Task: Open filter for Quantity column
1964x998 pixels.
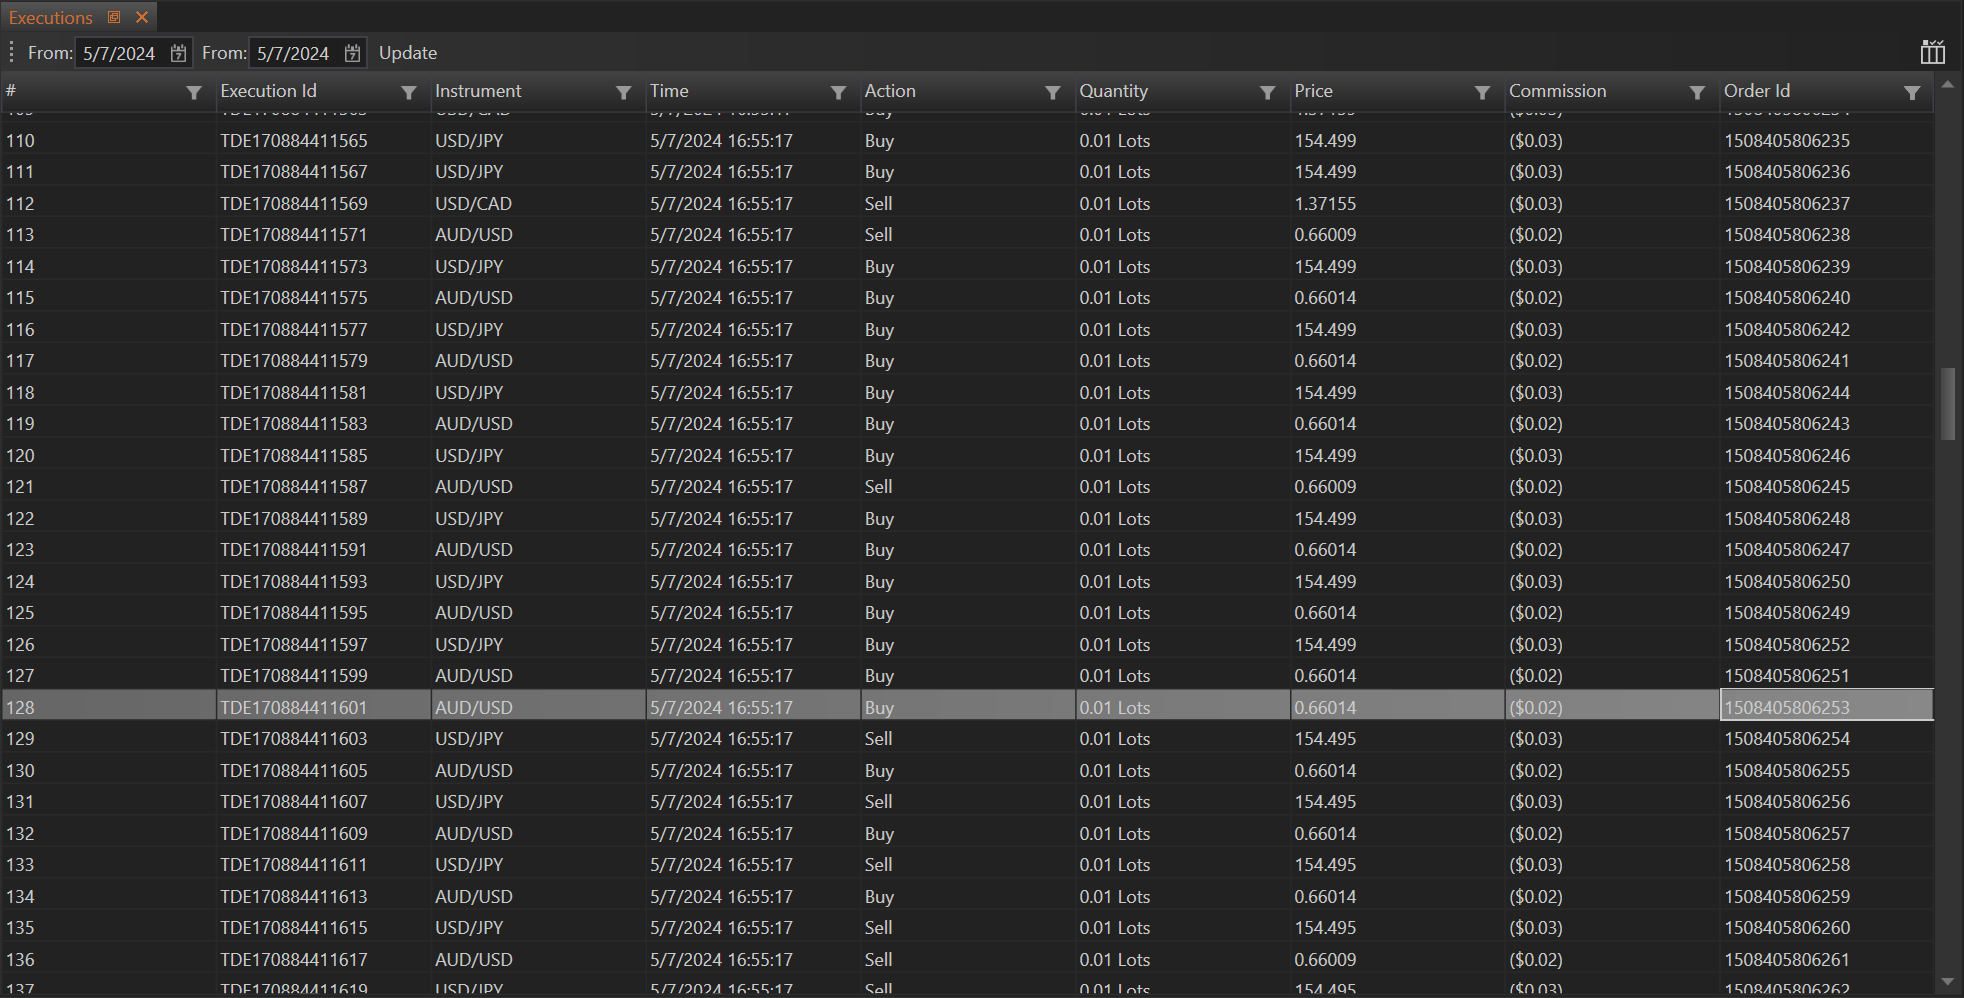Action: [1267, 93]
